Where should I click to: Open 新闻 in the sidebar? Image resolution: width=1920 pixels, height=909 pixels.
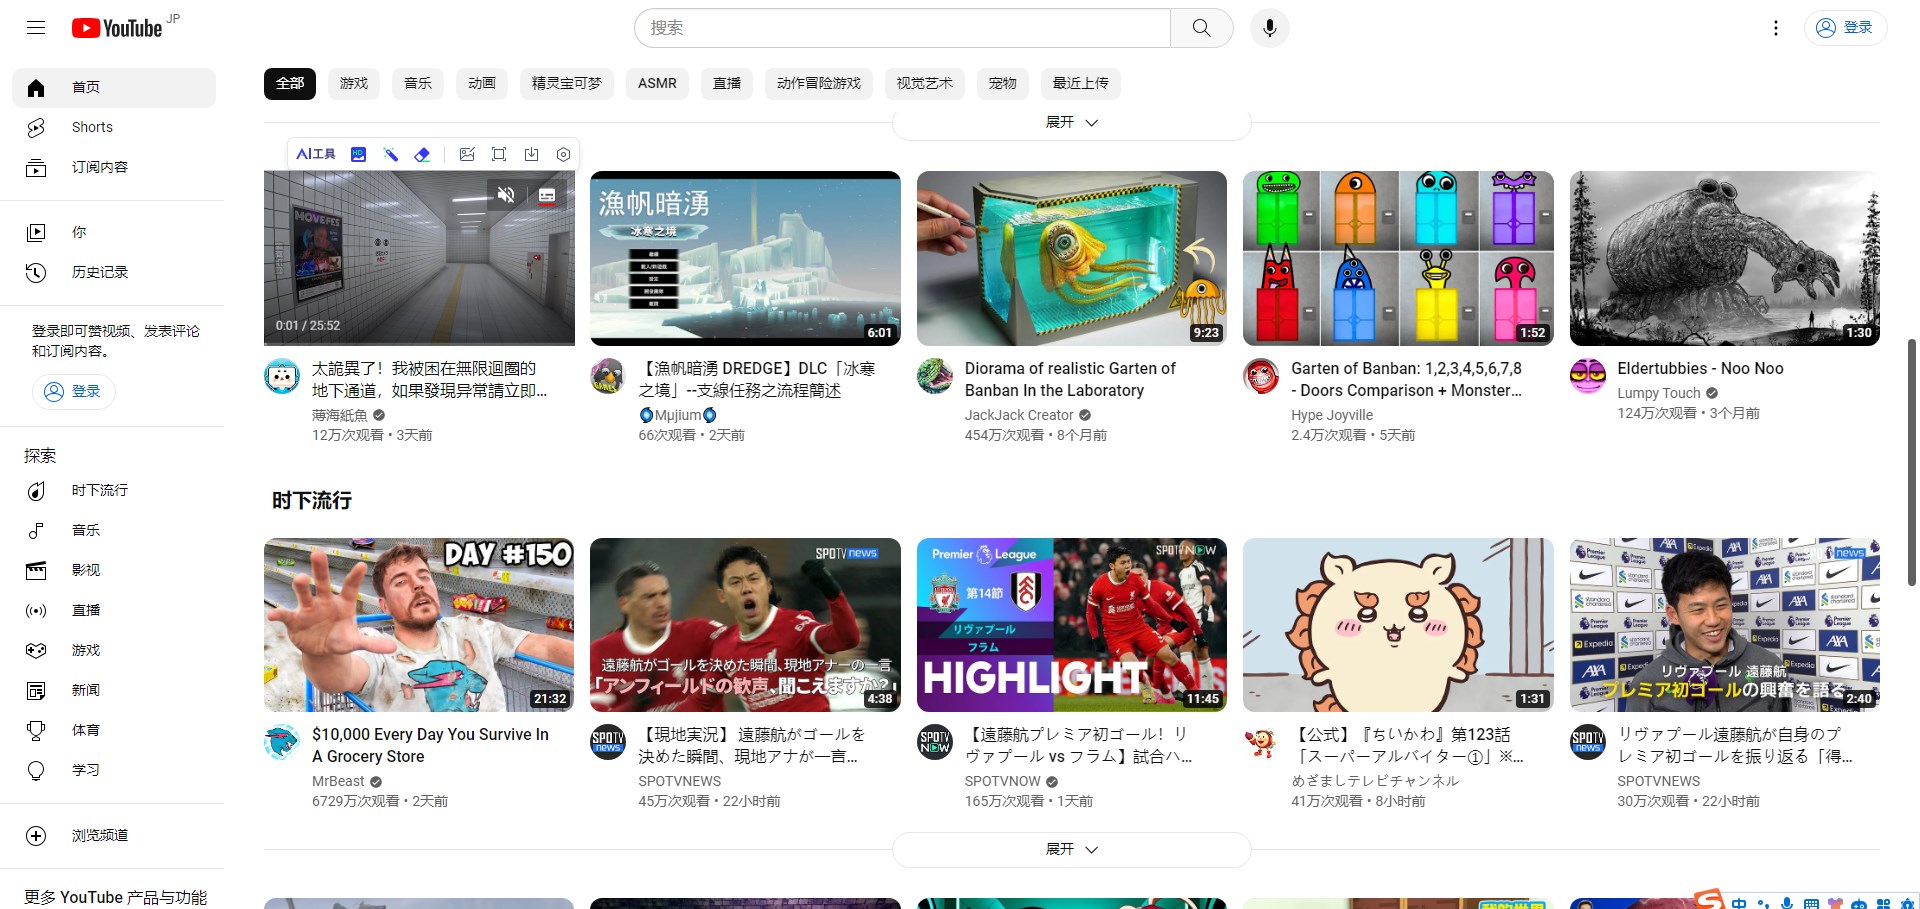(114, 690)
